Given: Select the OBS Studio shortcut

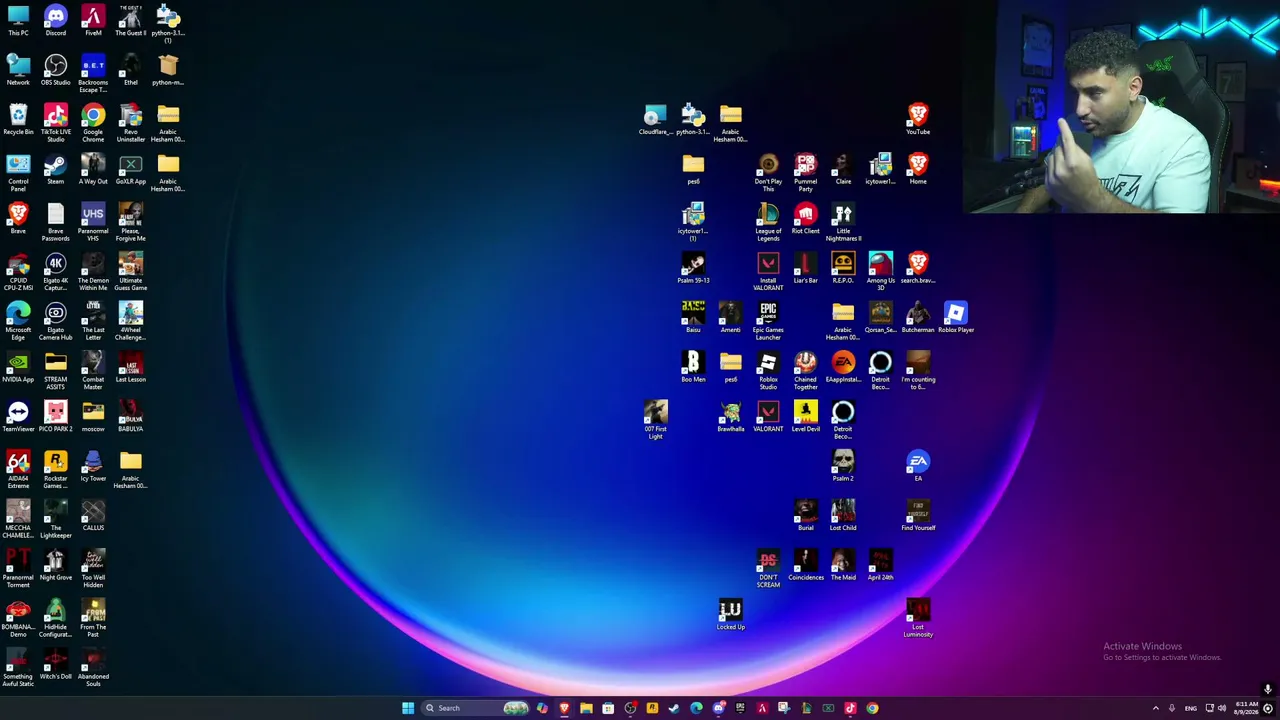Looking at the screenshot, I should tap(55, 70).
